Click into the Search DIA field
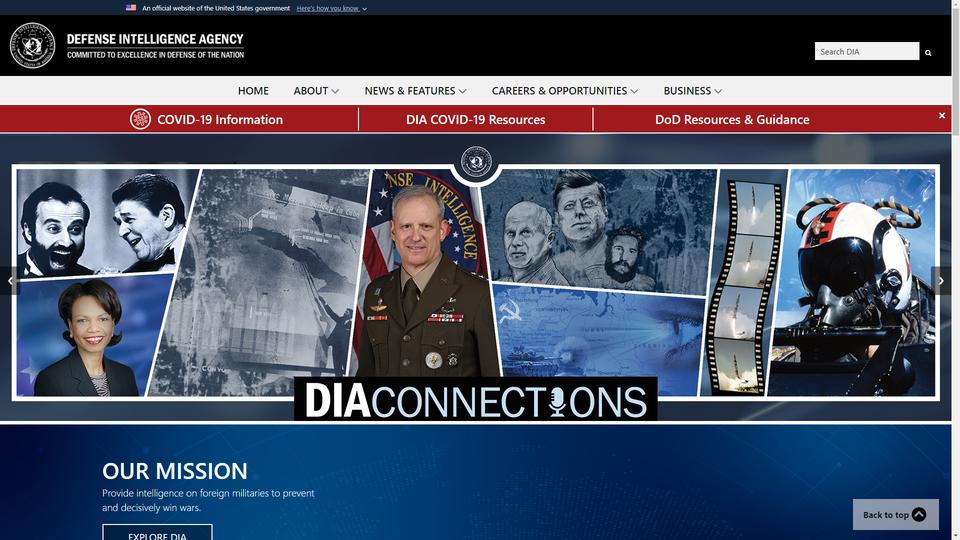 tap(866, 51)
